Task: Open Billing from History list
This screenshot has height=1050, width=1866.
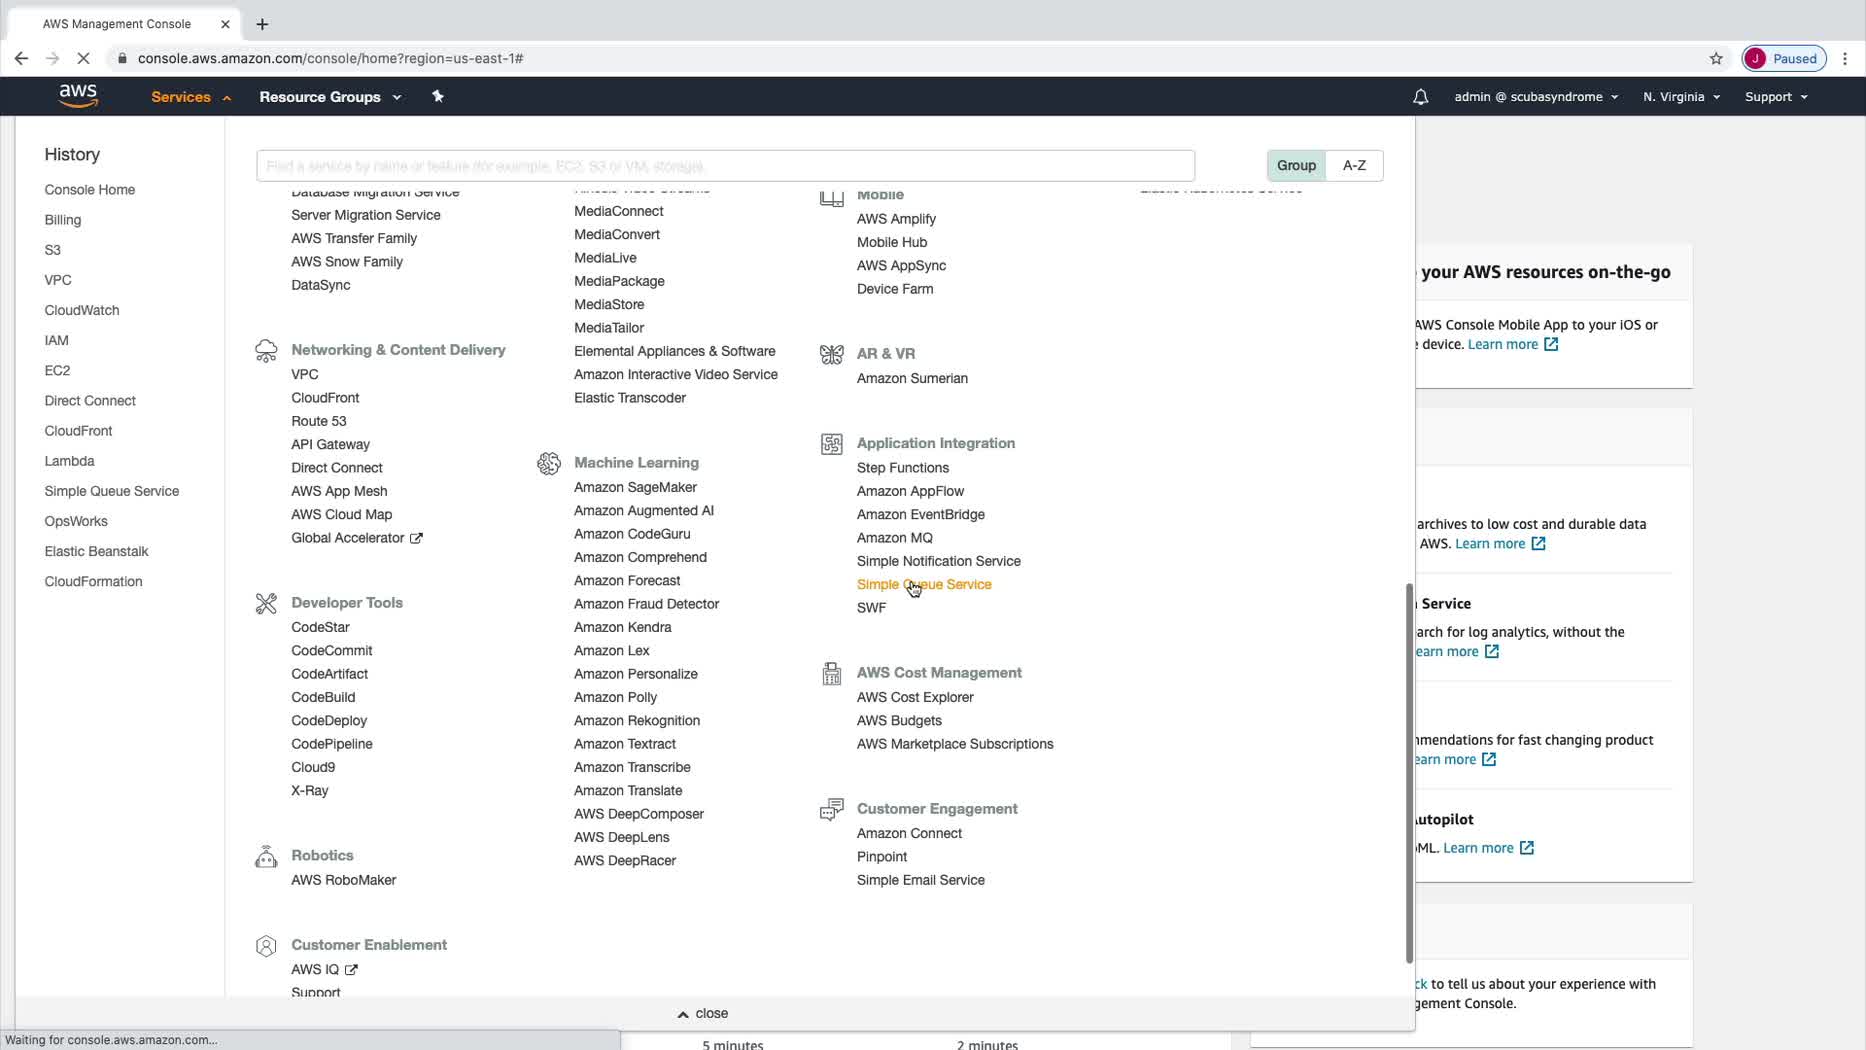Action: [x=63, y=220]
